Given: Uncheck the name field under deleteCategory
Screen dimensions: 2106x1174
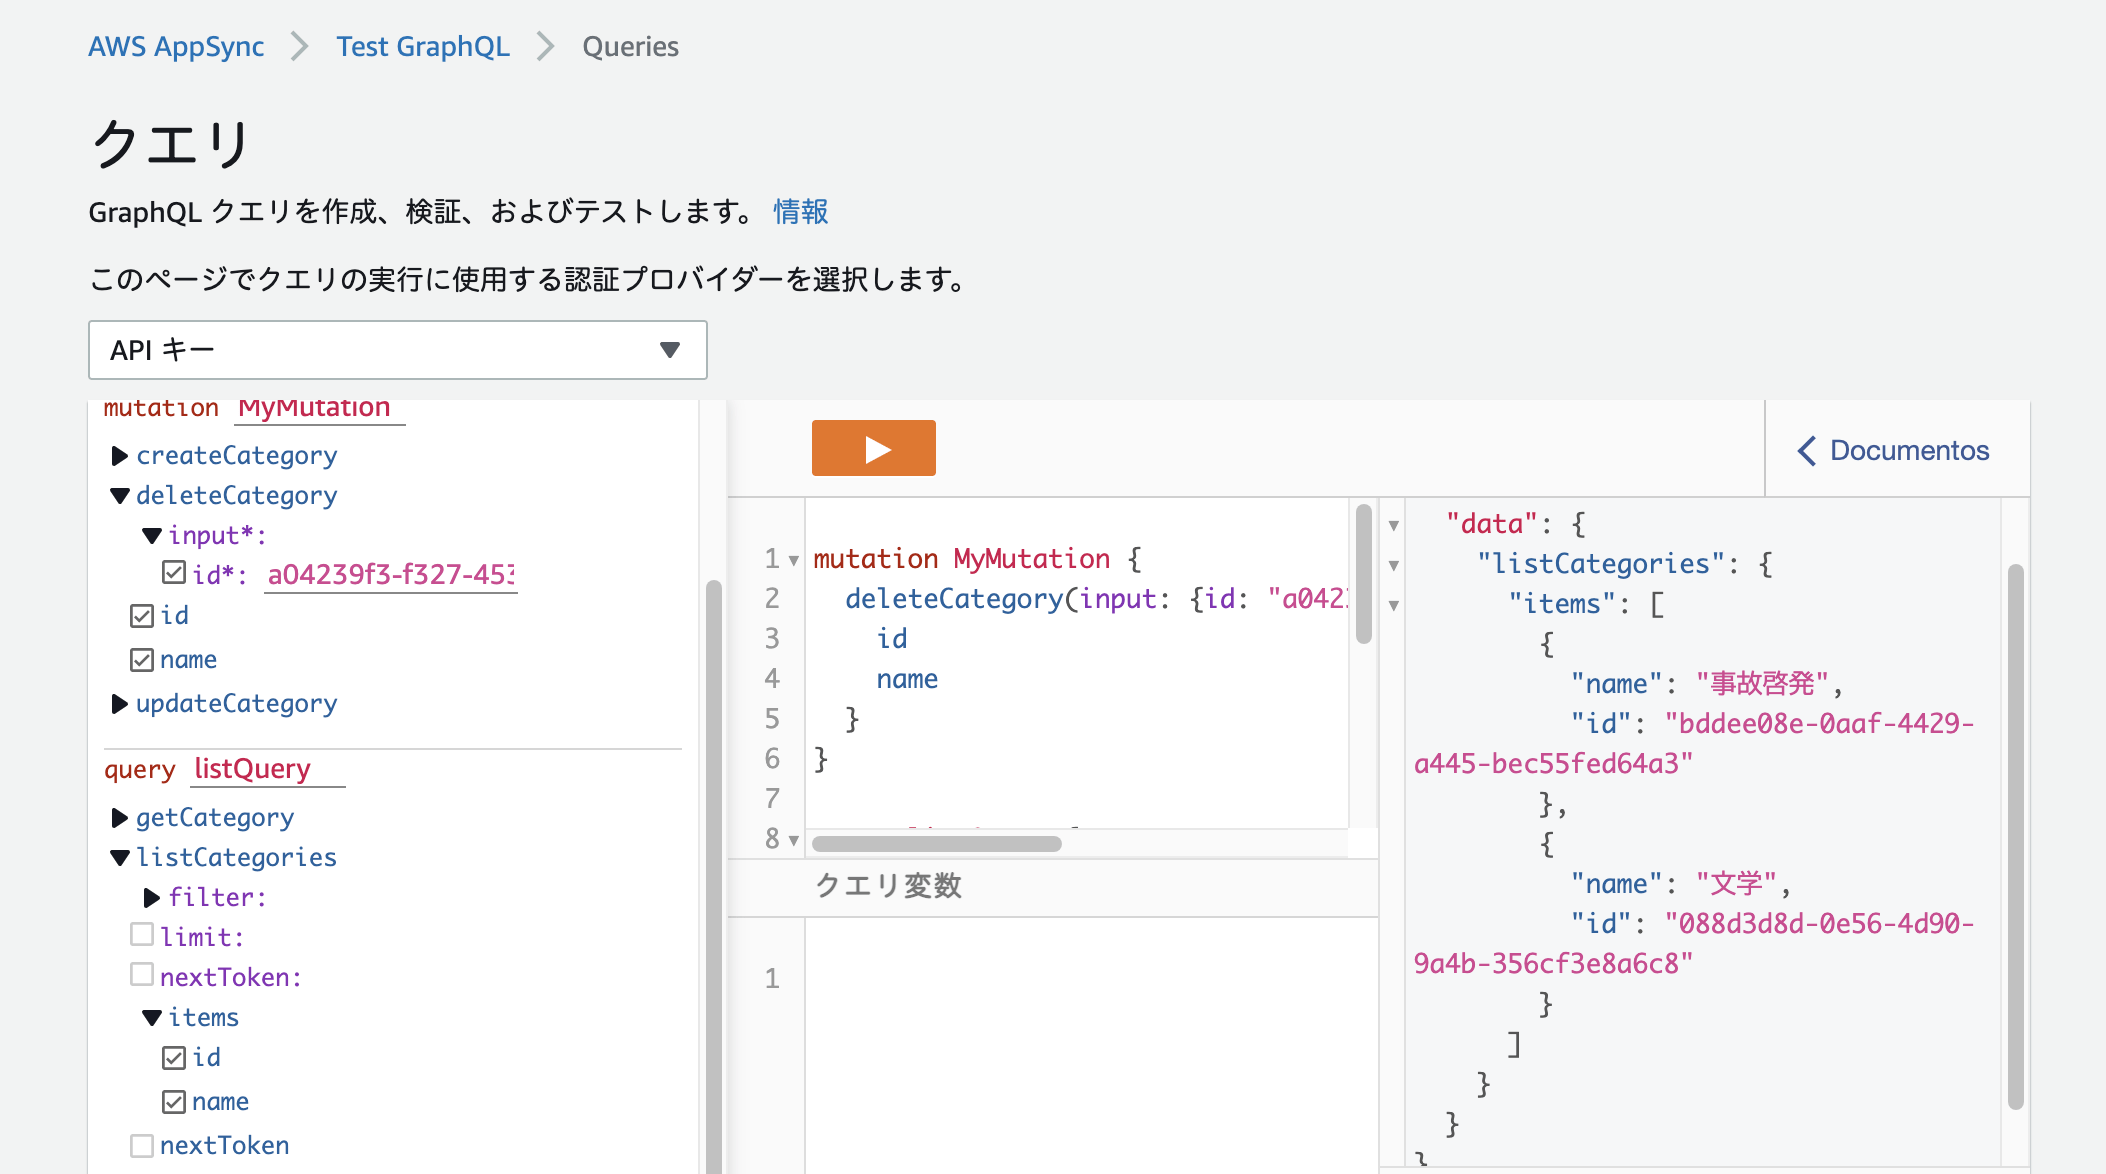Looking at the screenshot, I should click(142, 659).
